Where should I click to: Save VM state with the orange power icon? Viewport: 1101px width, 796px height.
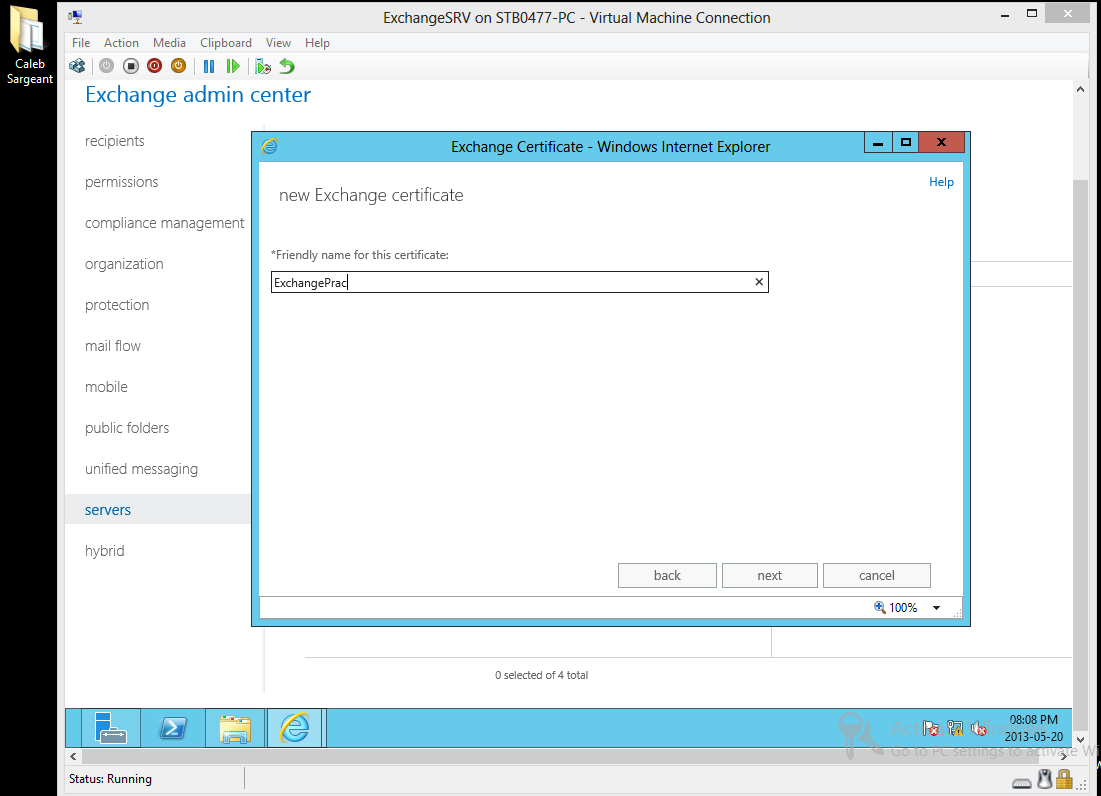[178, 66]
